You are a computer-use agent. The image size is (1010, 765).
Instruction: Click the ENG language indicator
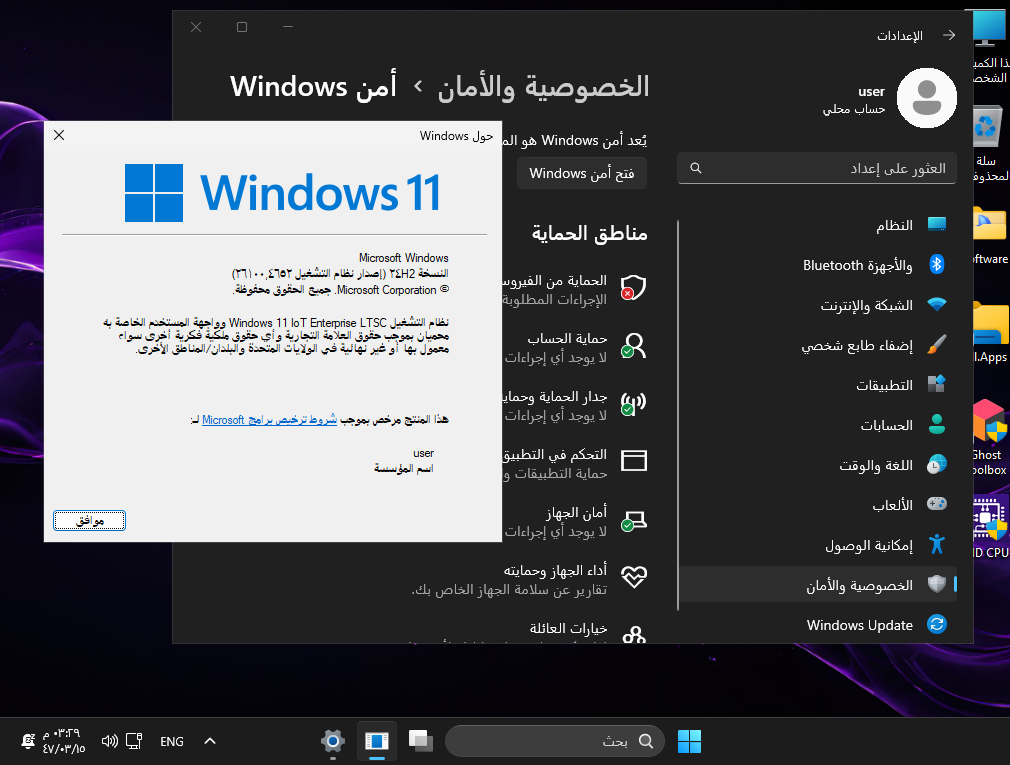point(172,742)
